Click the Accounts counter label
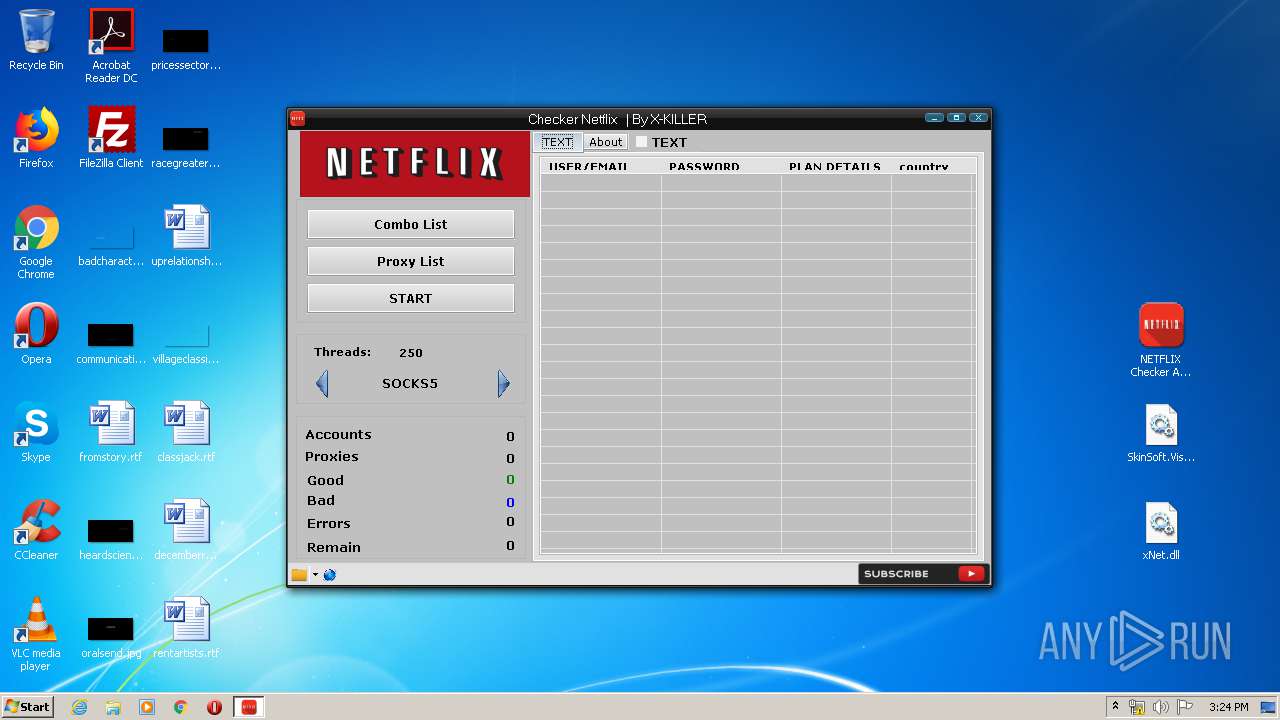The width and height of the screenshot is (1280, 720). pos(338,435)
